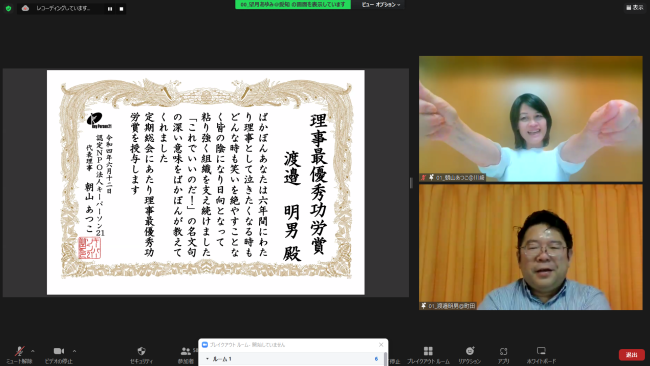Click the green screen-sharing notification banner

[x=293, y=5]
